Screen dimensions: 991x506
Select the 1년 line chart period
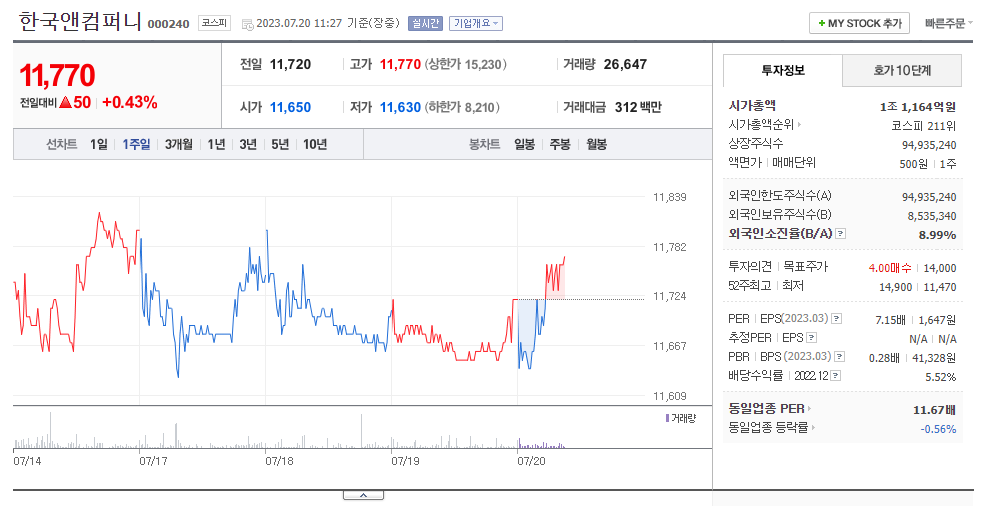pyautogui.click(x=216, y=145)
